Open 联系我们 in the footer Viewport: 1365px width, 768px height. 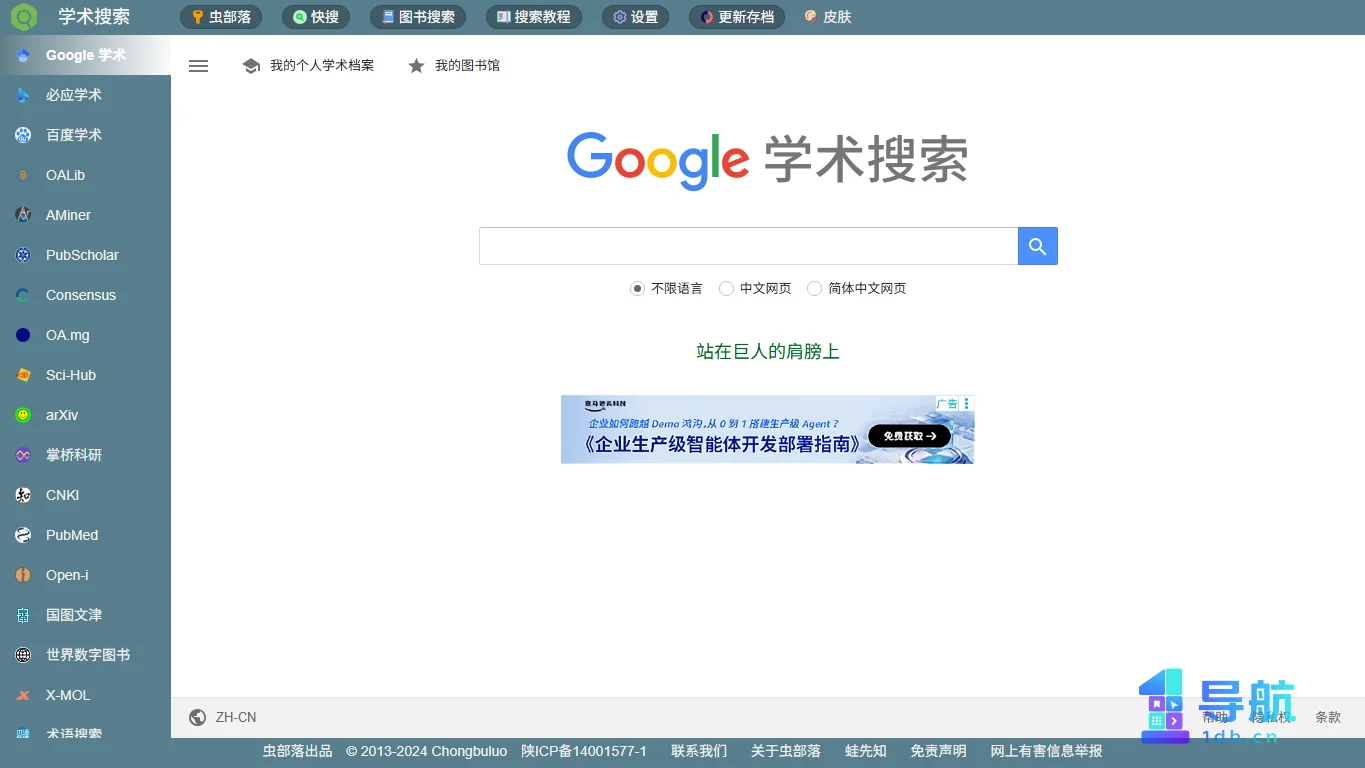click(x=699, y=751)
